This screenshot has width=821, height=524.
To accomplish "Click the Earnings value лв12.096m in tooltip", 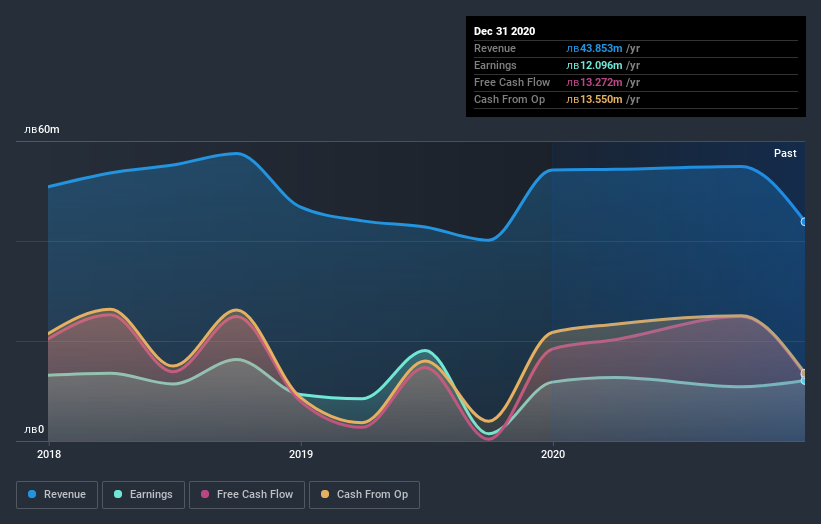I will (594, 65).
